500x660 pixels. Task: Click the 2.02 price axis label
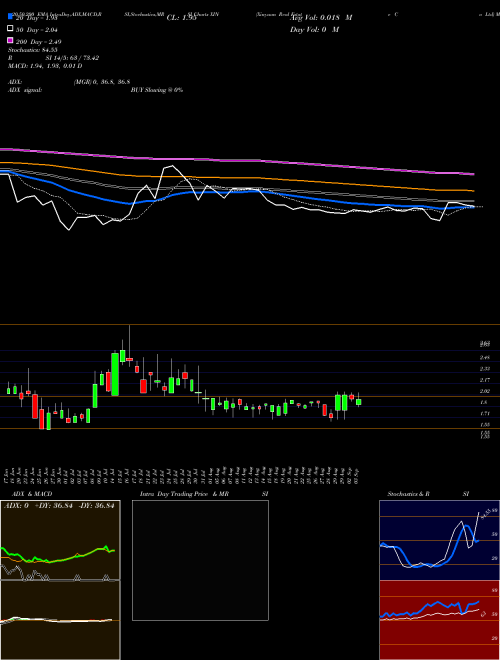(x=485, y=391)
